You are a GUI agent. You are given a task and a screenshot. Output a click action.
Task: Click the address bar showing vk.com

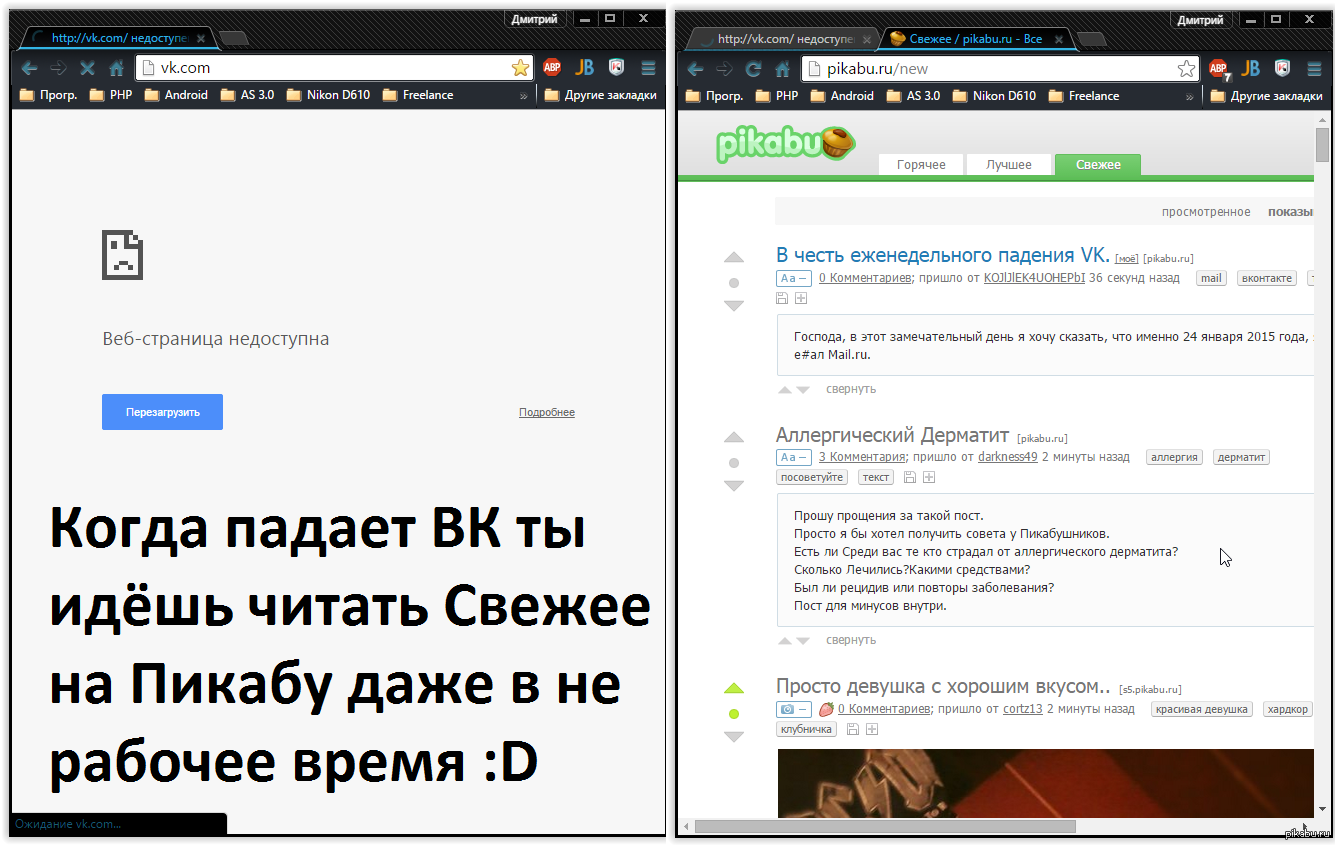(x=334, y=68)
